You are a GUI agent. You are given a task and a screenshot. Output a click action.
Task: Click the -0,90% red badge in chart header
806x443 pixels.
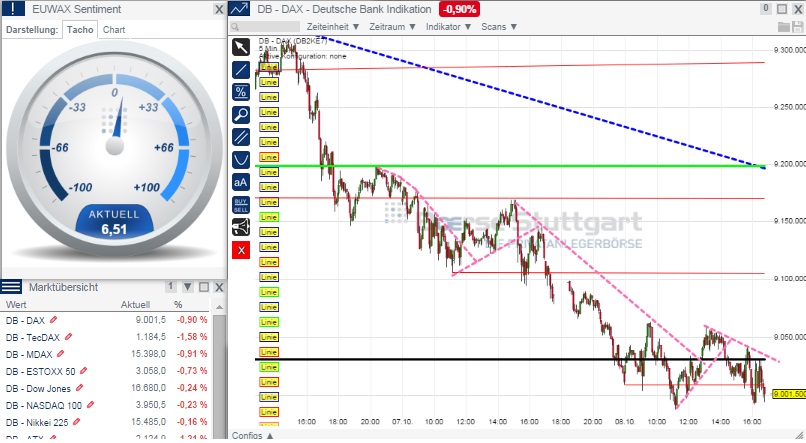(460, 9)
